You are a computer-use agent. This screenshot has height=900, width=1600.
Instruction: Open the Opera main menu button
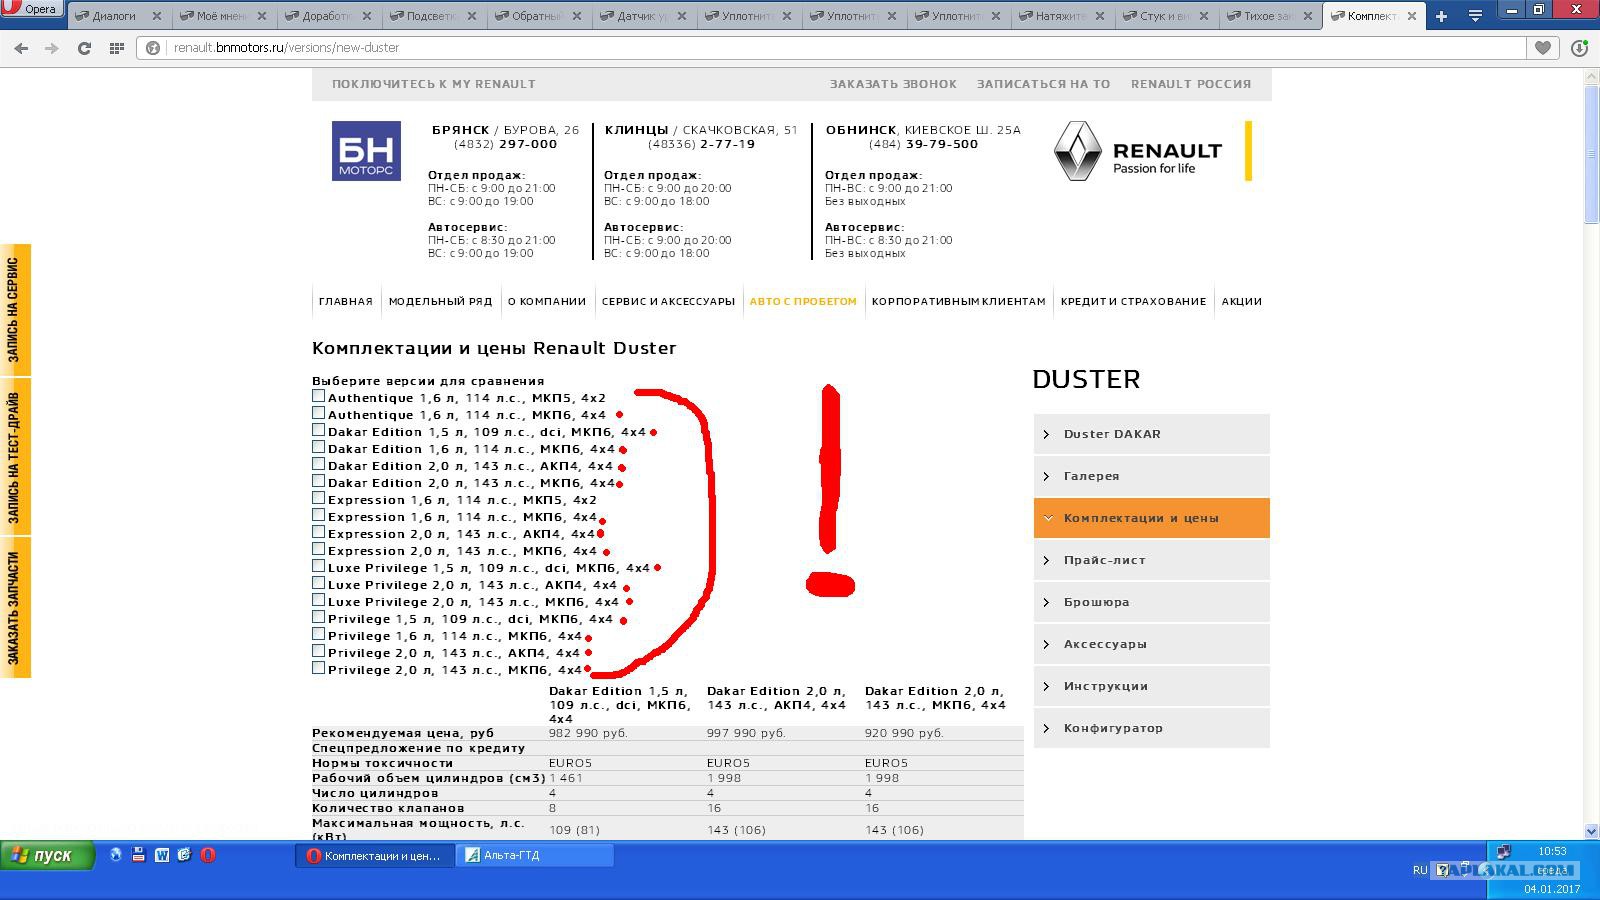[32, 9]
